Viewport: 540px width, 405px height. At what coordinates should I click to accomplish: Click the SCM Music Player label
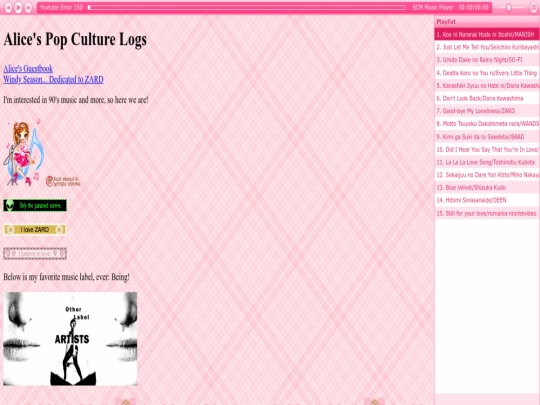[433, 8]
